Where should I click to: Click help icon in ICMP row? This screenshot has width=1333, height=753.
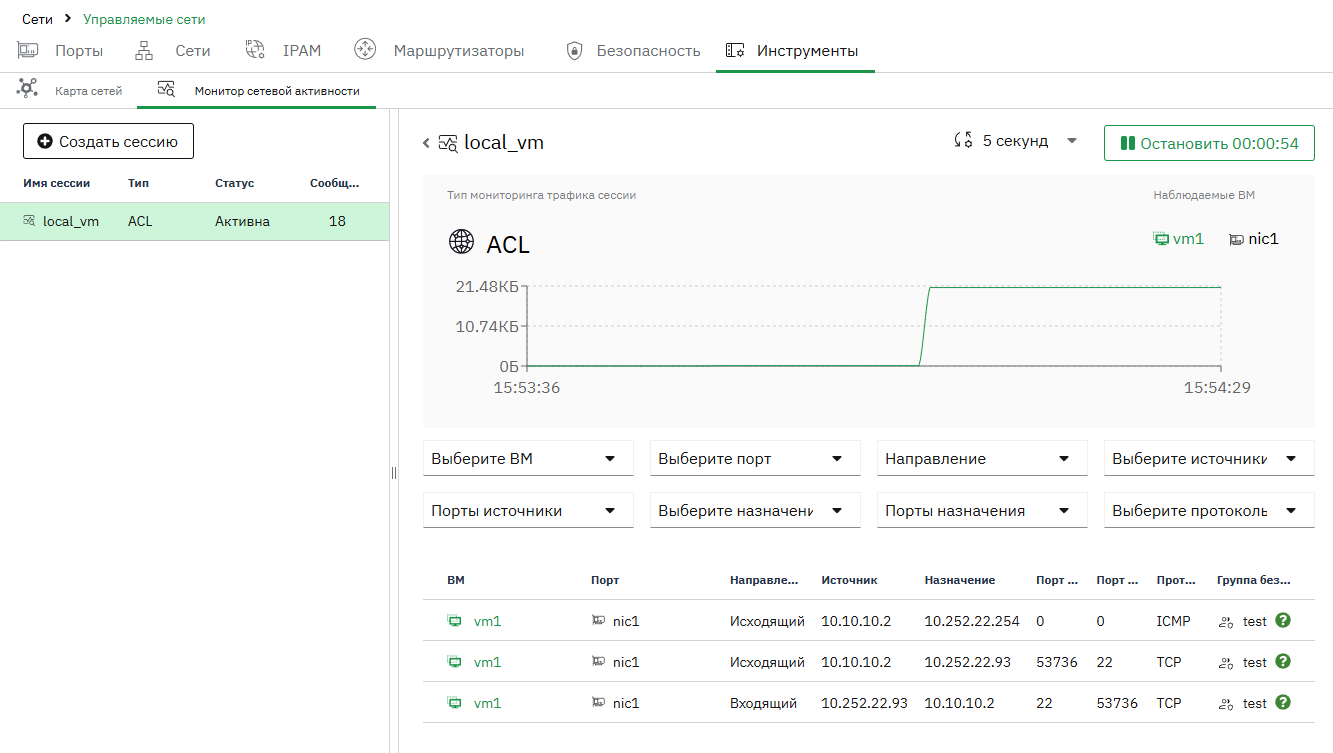pos(1283,620)
